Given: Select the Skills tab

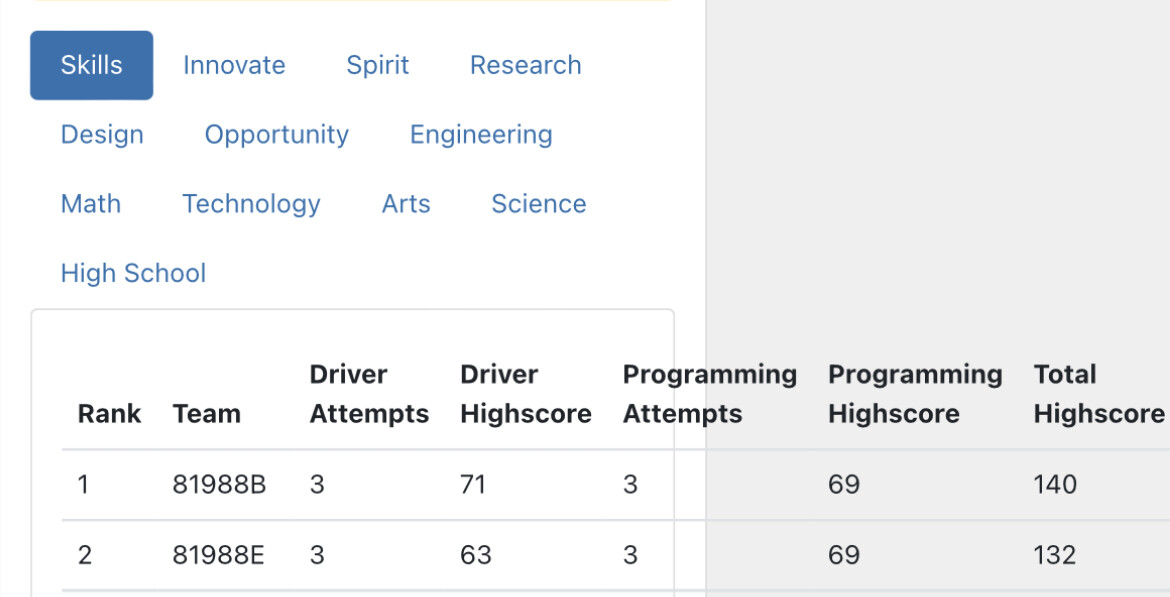Looking at the screenshot, I should pos(91,65).
